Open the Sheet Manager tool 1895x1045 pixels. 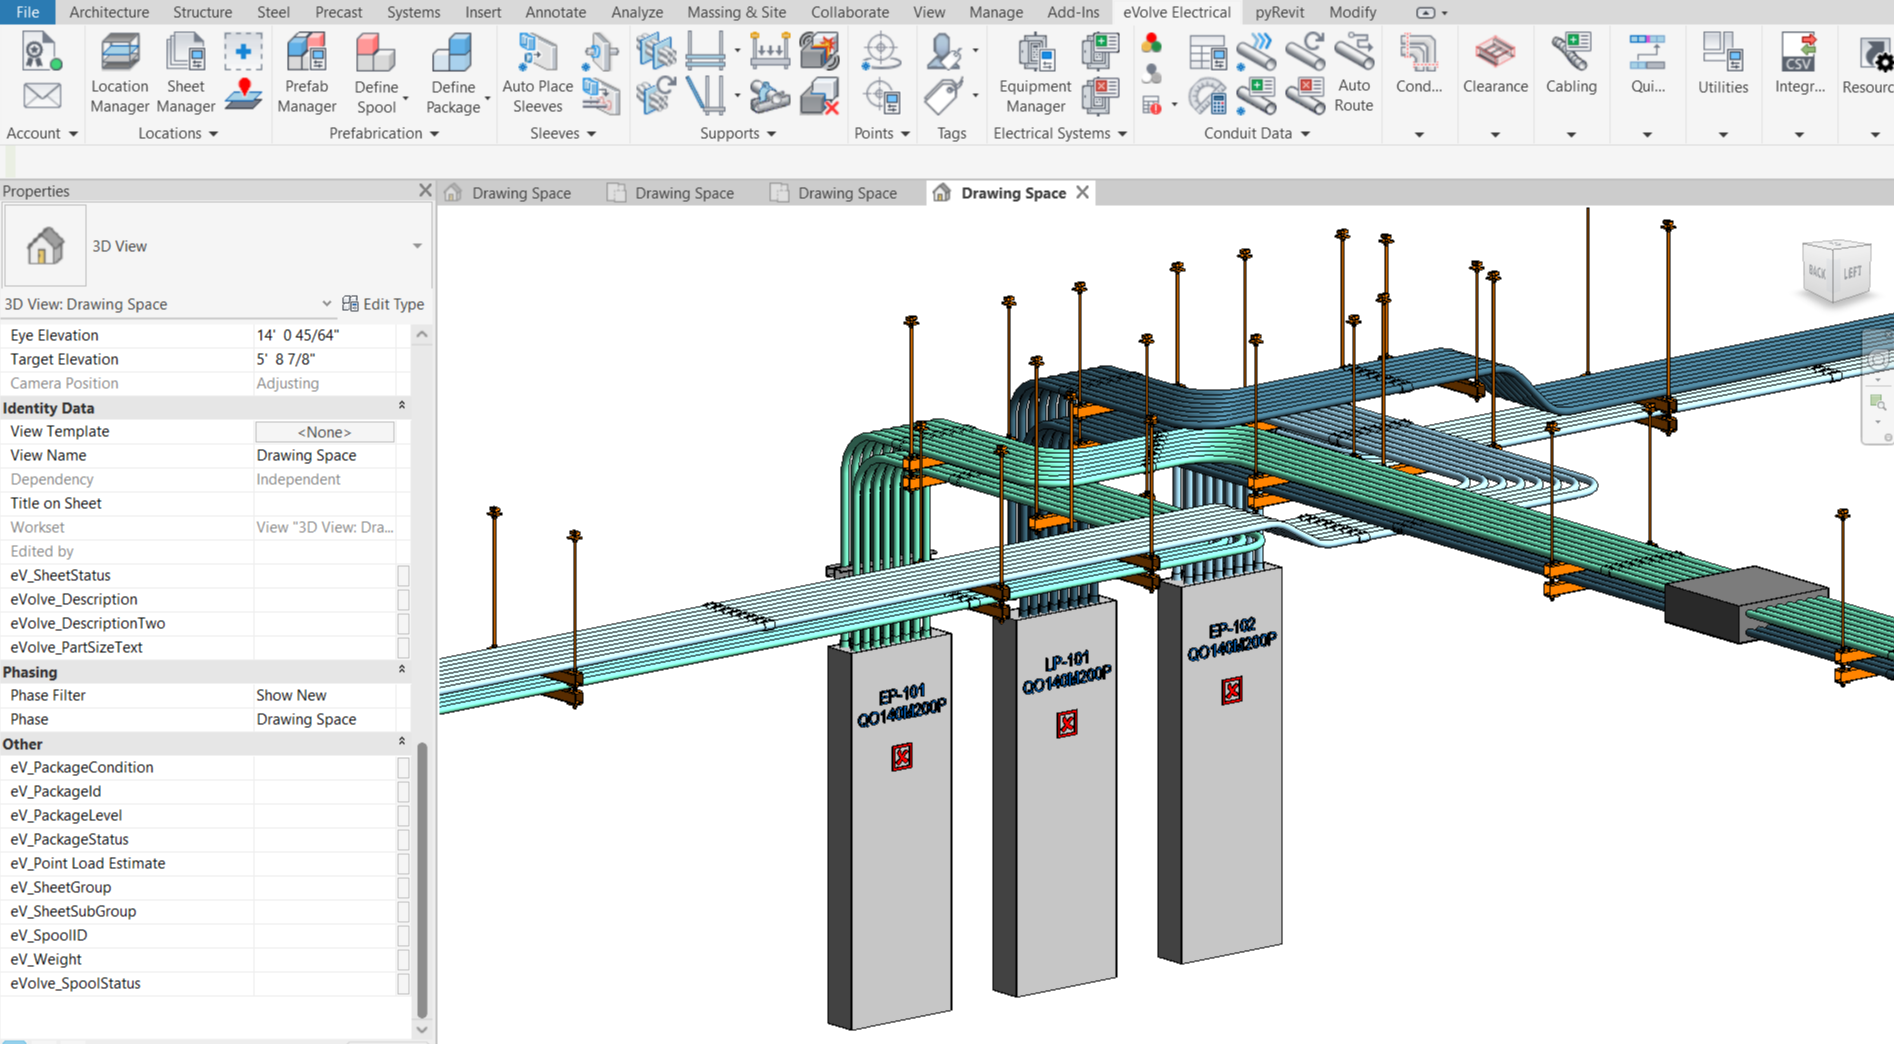click(185, 73)
